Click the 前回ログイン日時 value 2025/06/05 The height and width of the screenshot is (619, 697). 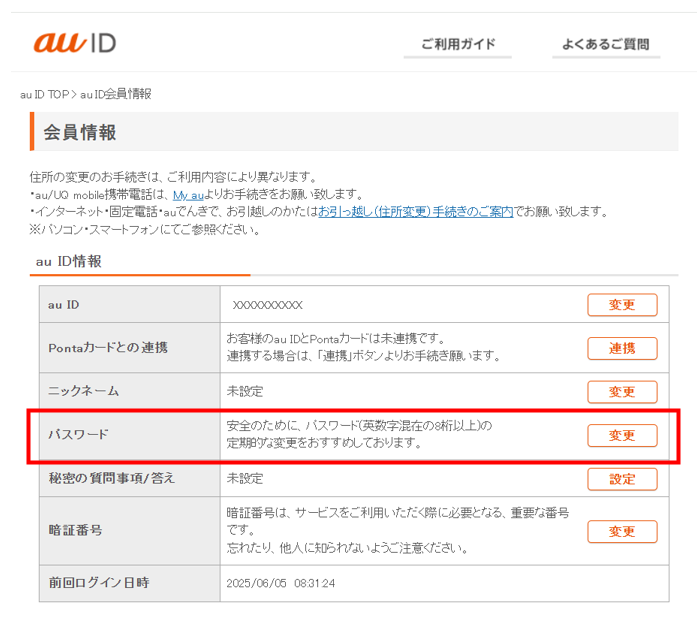click(x=256, y=583)
